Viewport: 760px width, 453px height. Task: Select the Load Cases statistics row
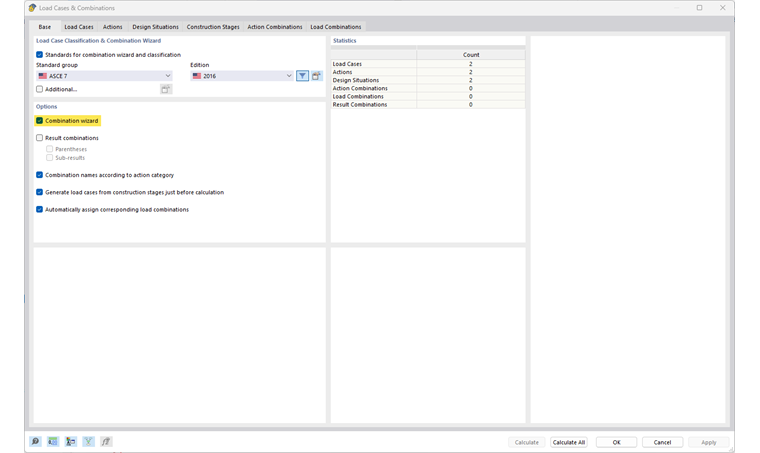[428, 64]
